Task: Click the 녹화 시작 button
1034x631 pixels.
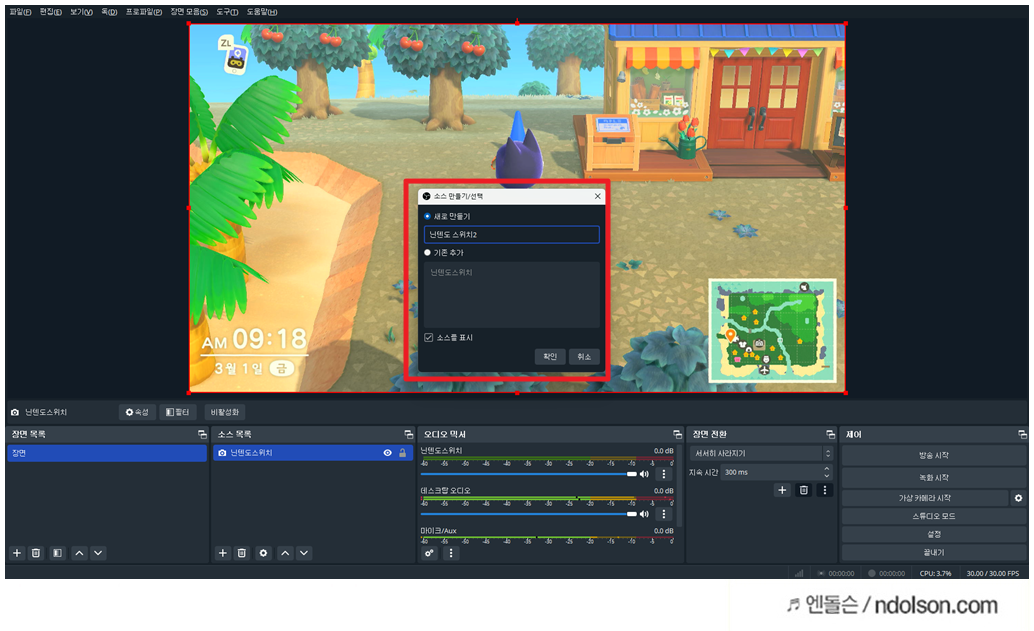Action: pyautogui.click(x=934, y=477)
